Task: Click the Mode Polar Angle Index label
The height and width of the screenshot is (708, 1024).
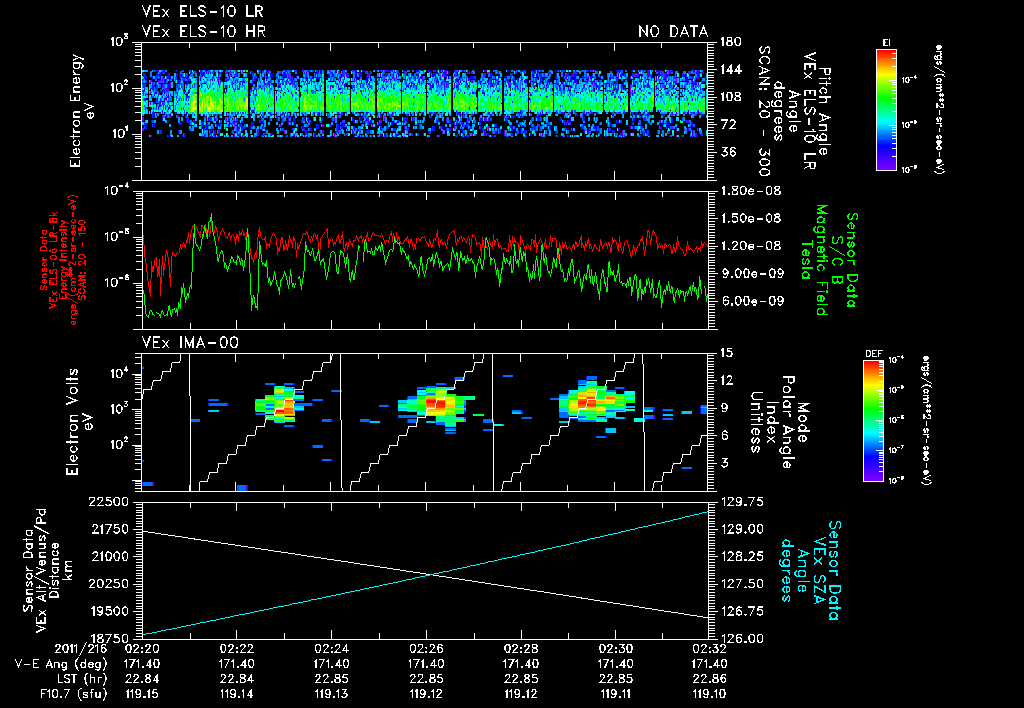Action: tap(779, 422)
